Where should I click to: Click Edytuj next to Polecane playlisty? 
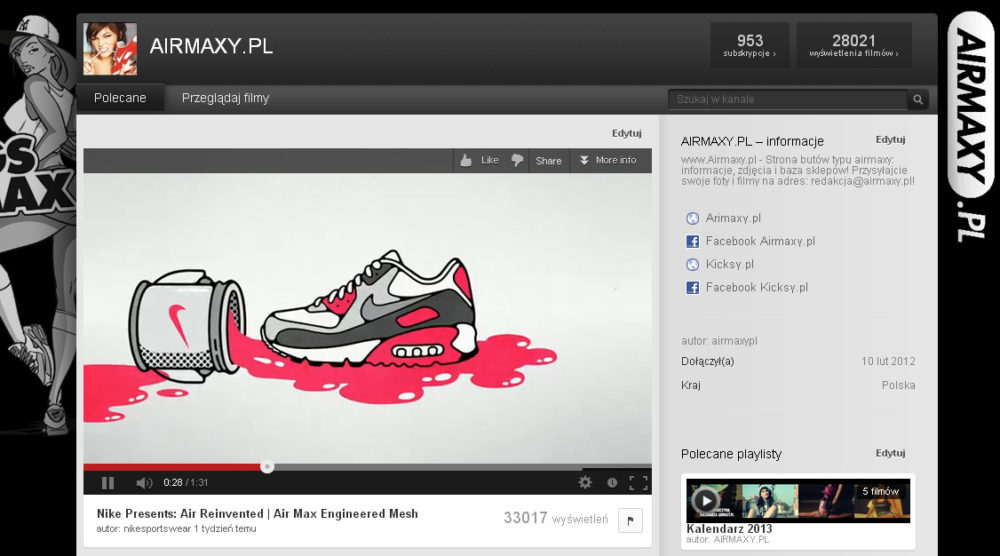pyautogui.click(x=890, y=453)
